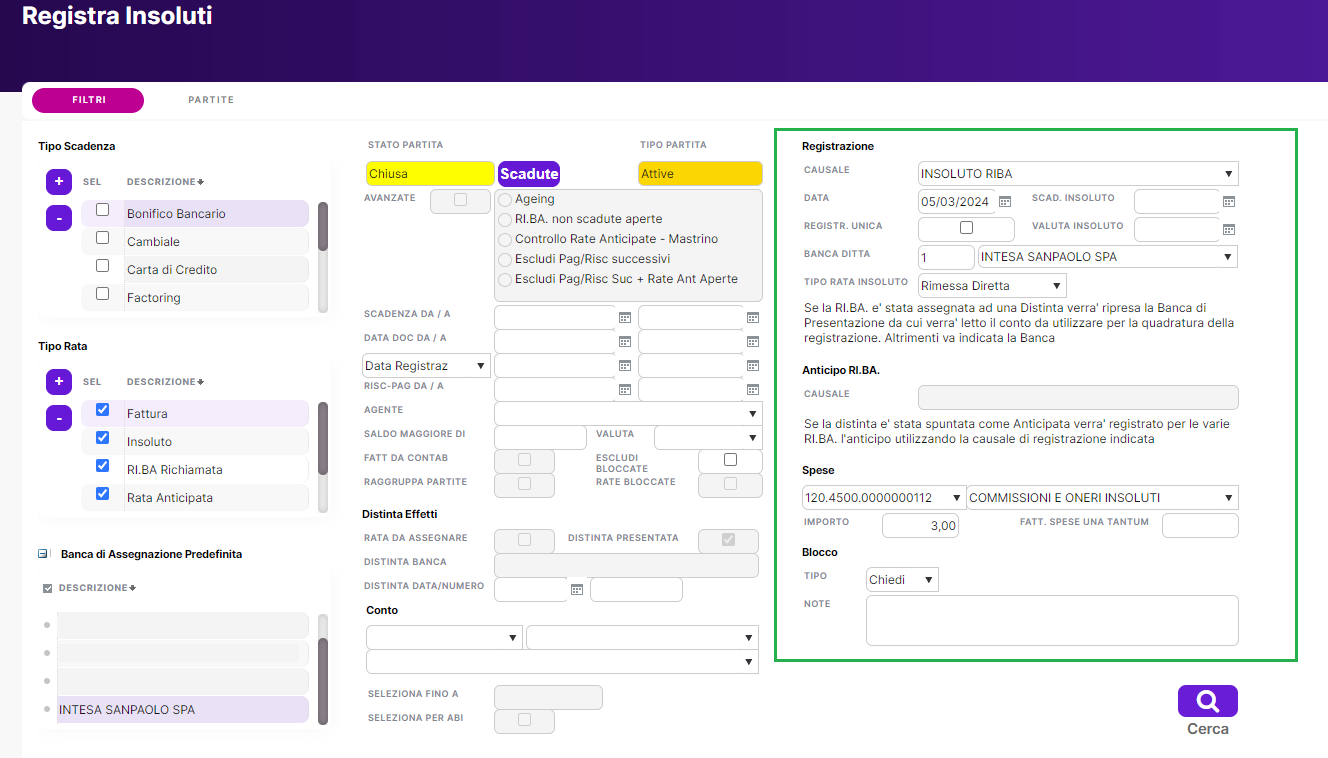Toggle the Escludi Bloccate checkbox
Image resolution: width=1328 pixels, height=758 pixels.
click(x=730, y=460)
